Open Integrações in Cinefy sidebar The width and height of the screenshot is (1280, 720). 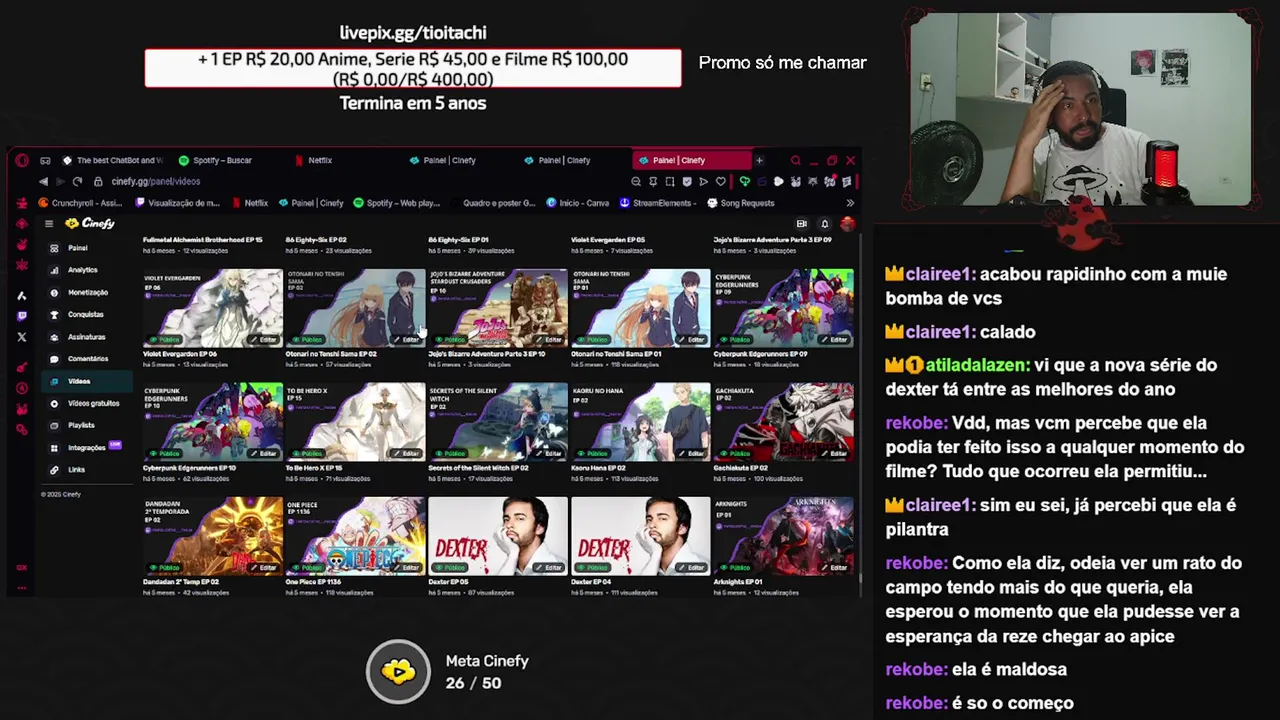86,447
